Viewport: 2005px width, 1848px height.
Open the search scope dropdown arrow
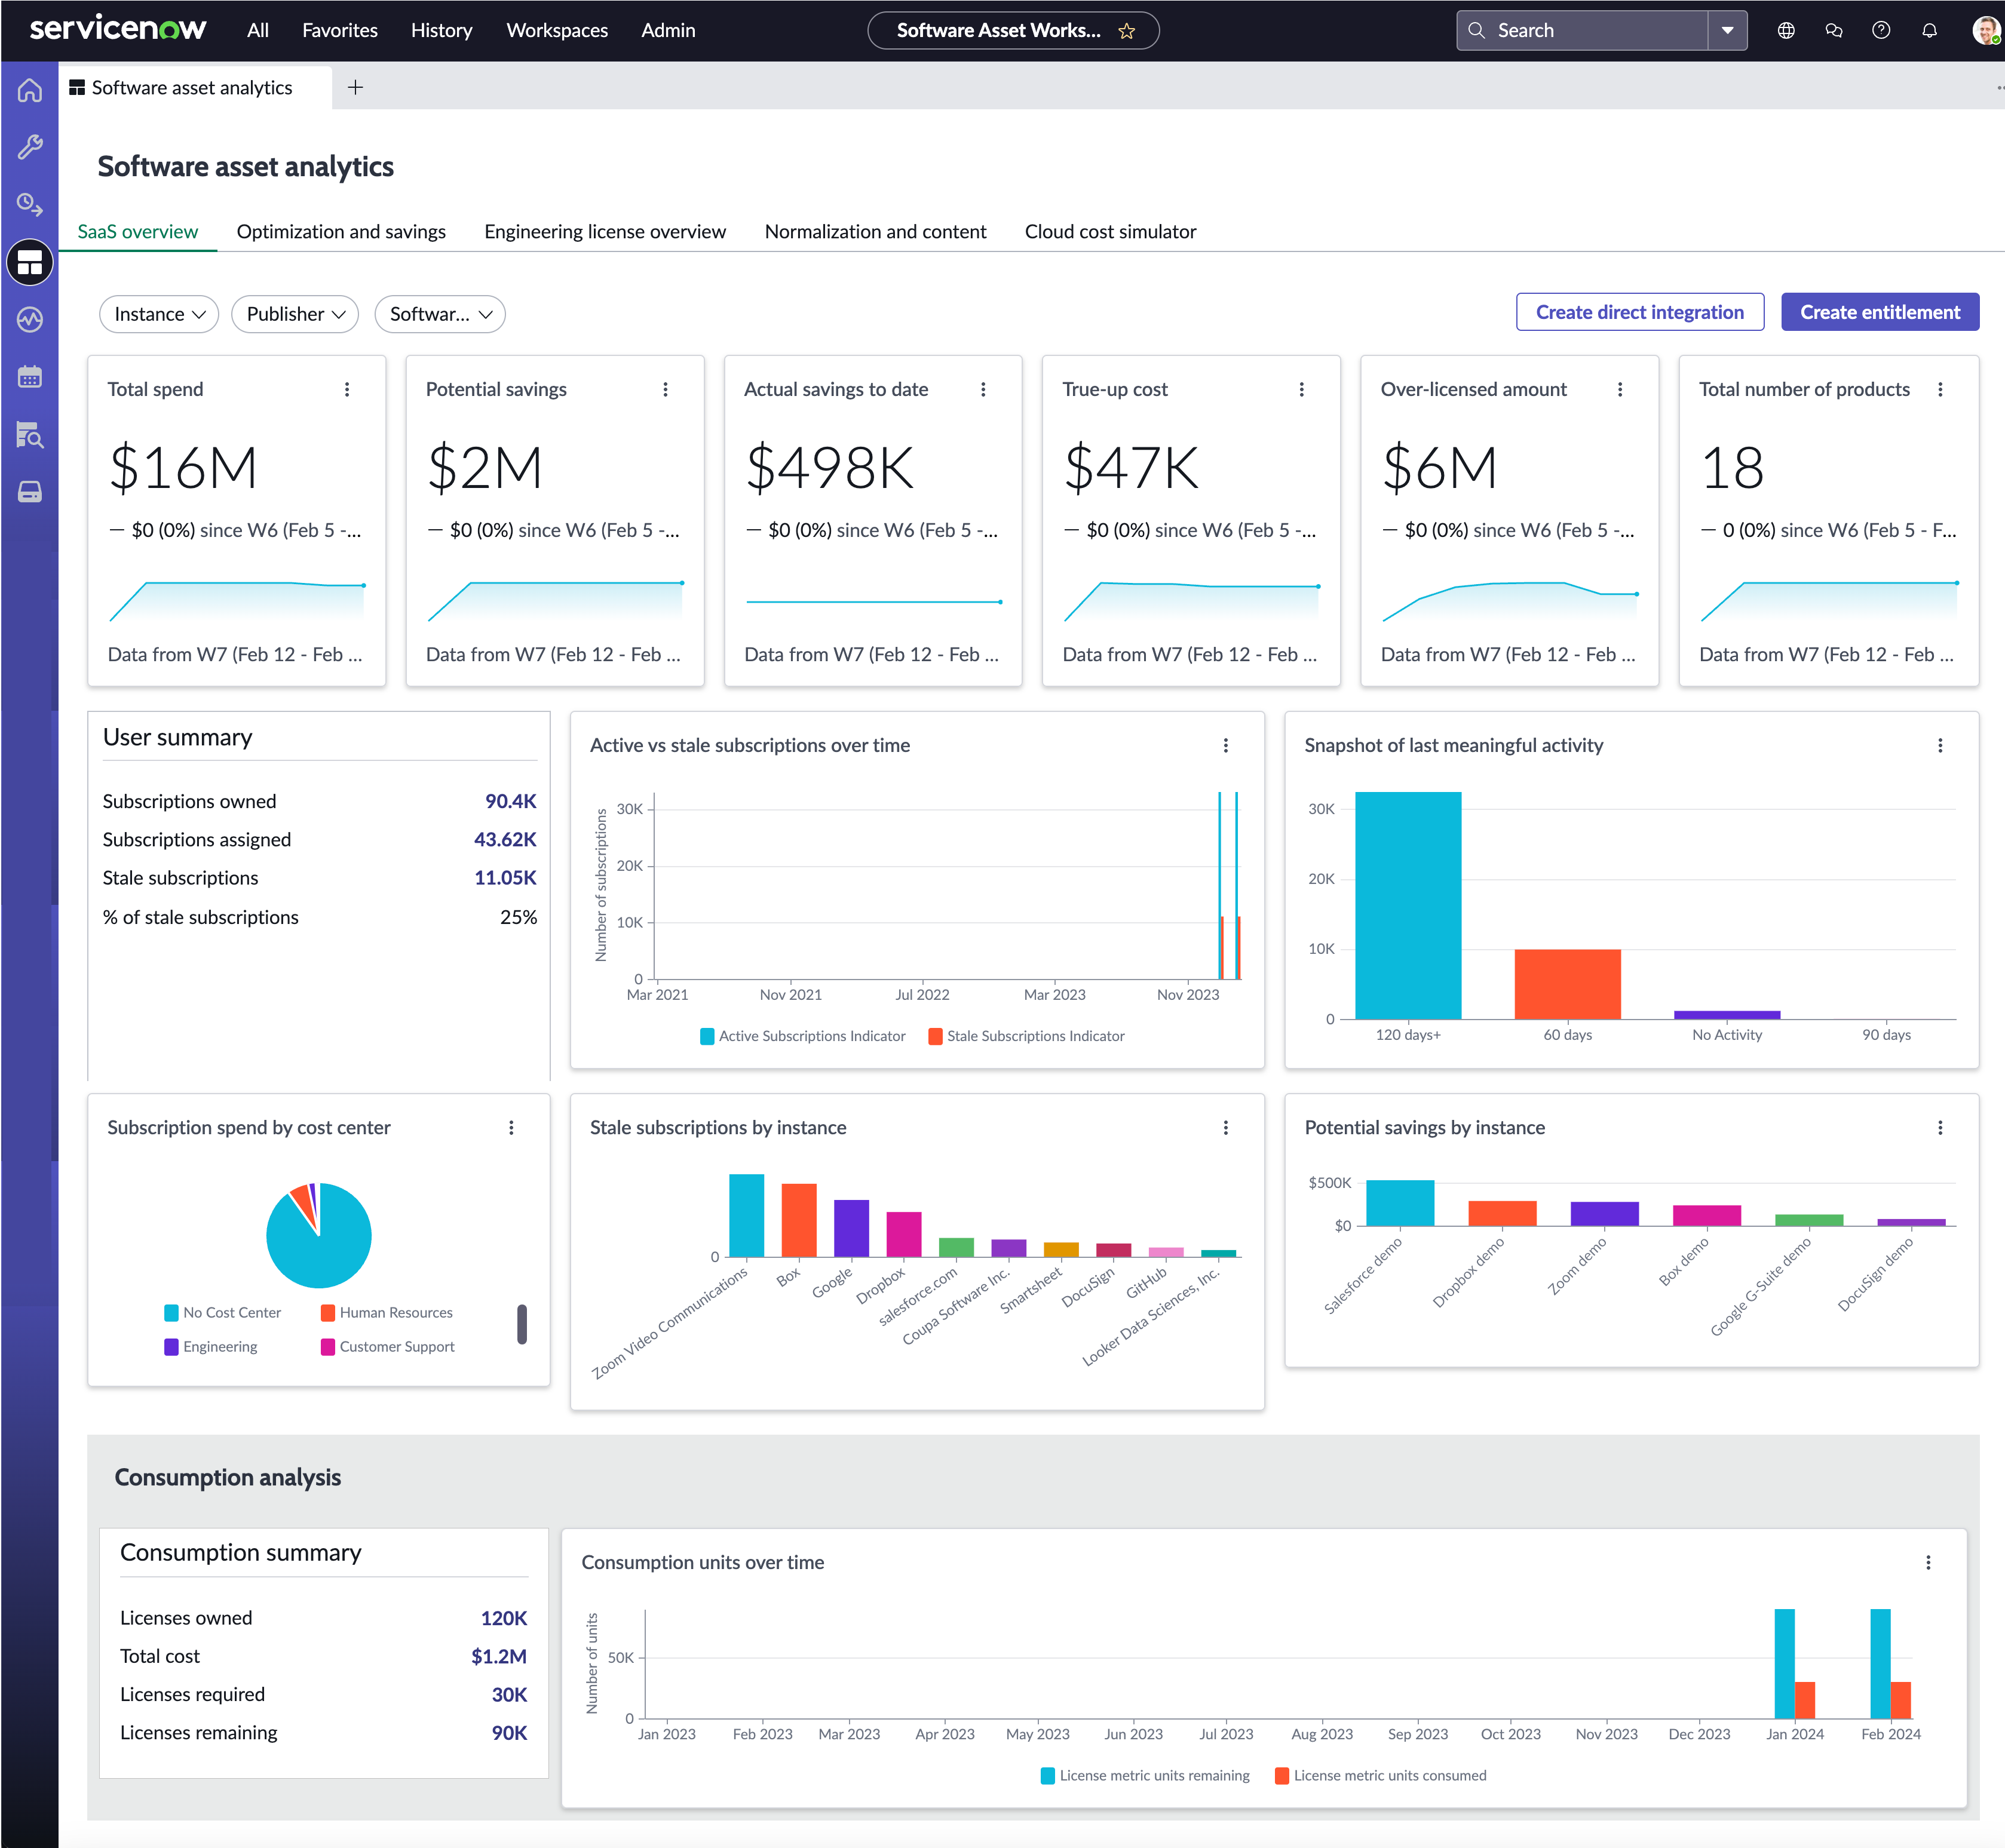[x=1727, y=31]
